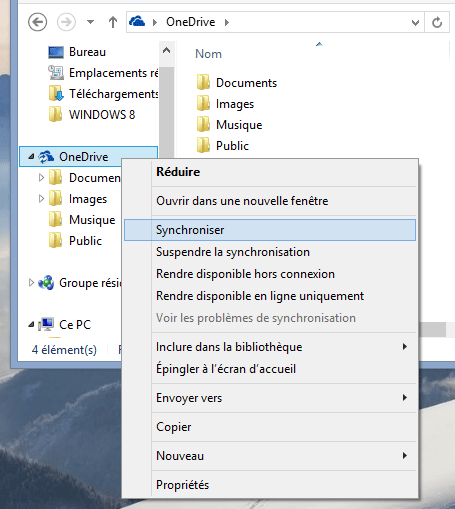Click the navigation pane scroll up arrow
Screen dimensions: 455x509
click(166, 51)
